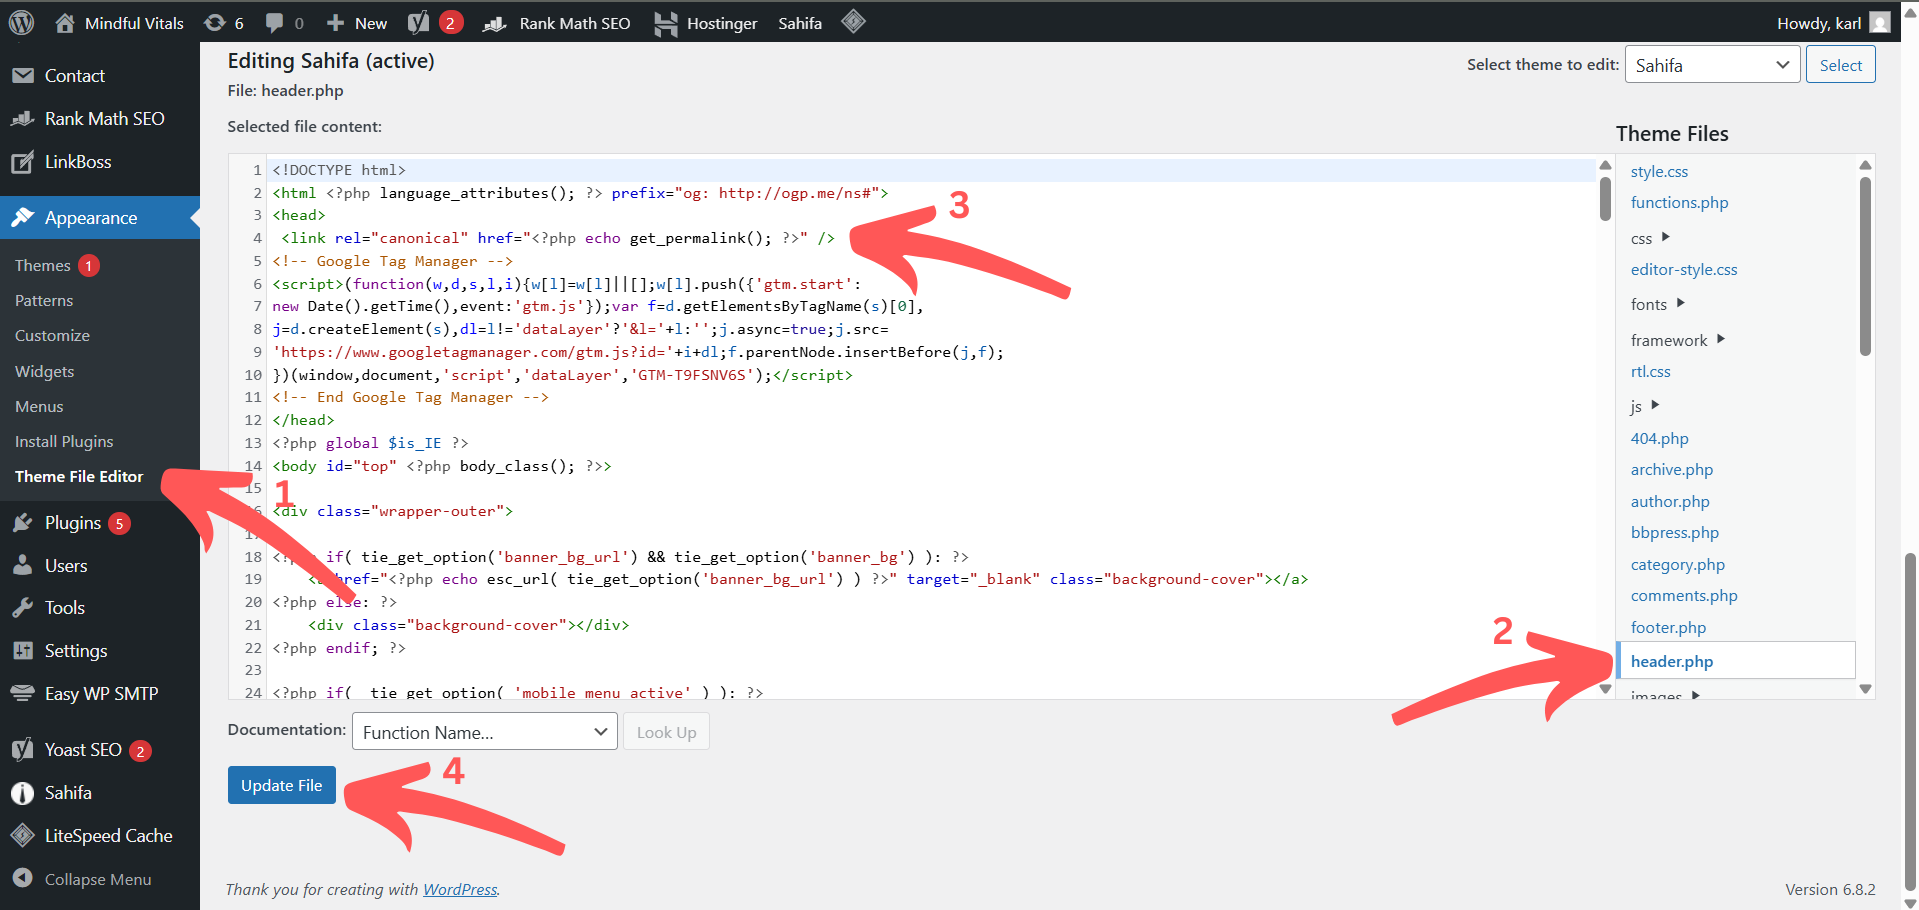Click the Tools wrench icon
This screenshot has height=910, width=1919.
23,608
